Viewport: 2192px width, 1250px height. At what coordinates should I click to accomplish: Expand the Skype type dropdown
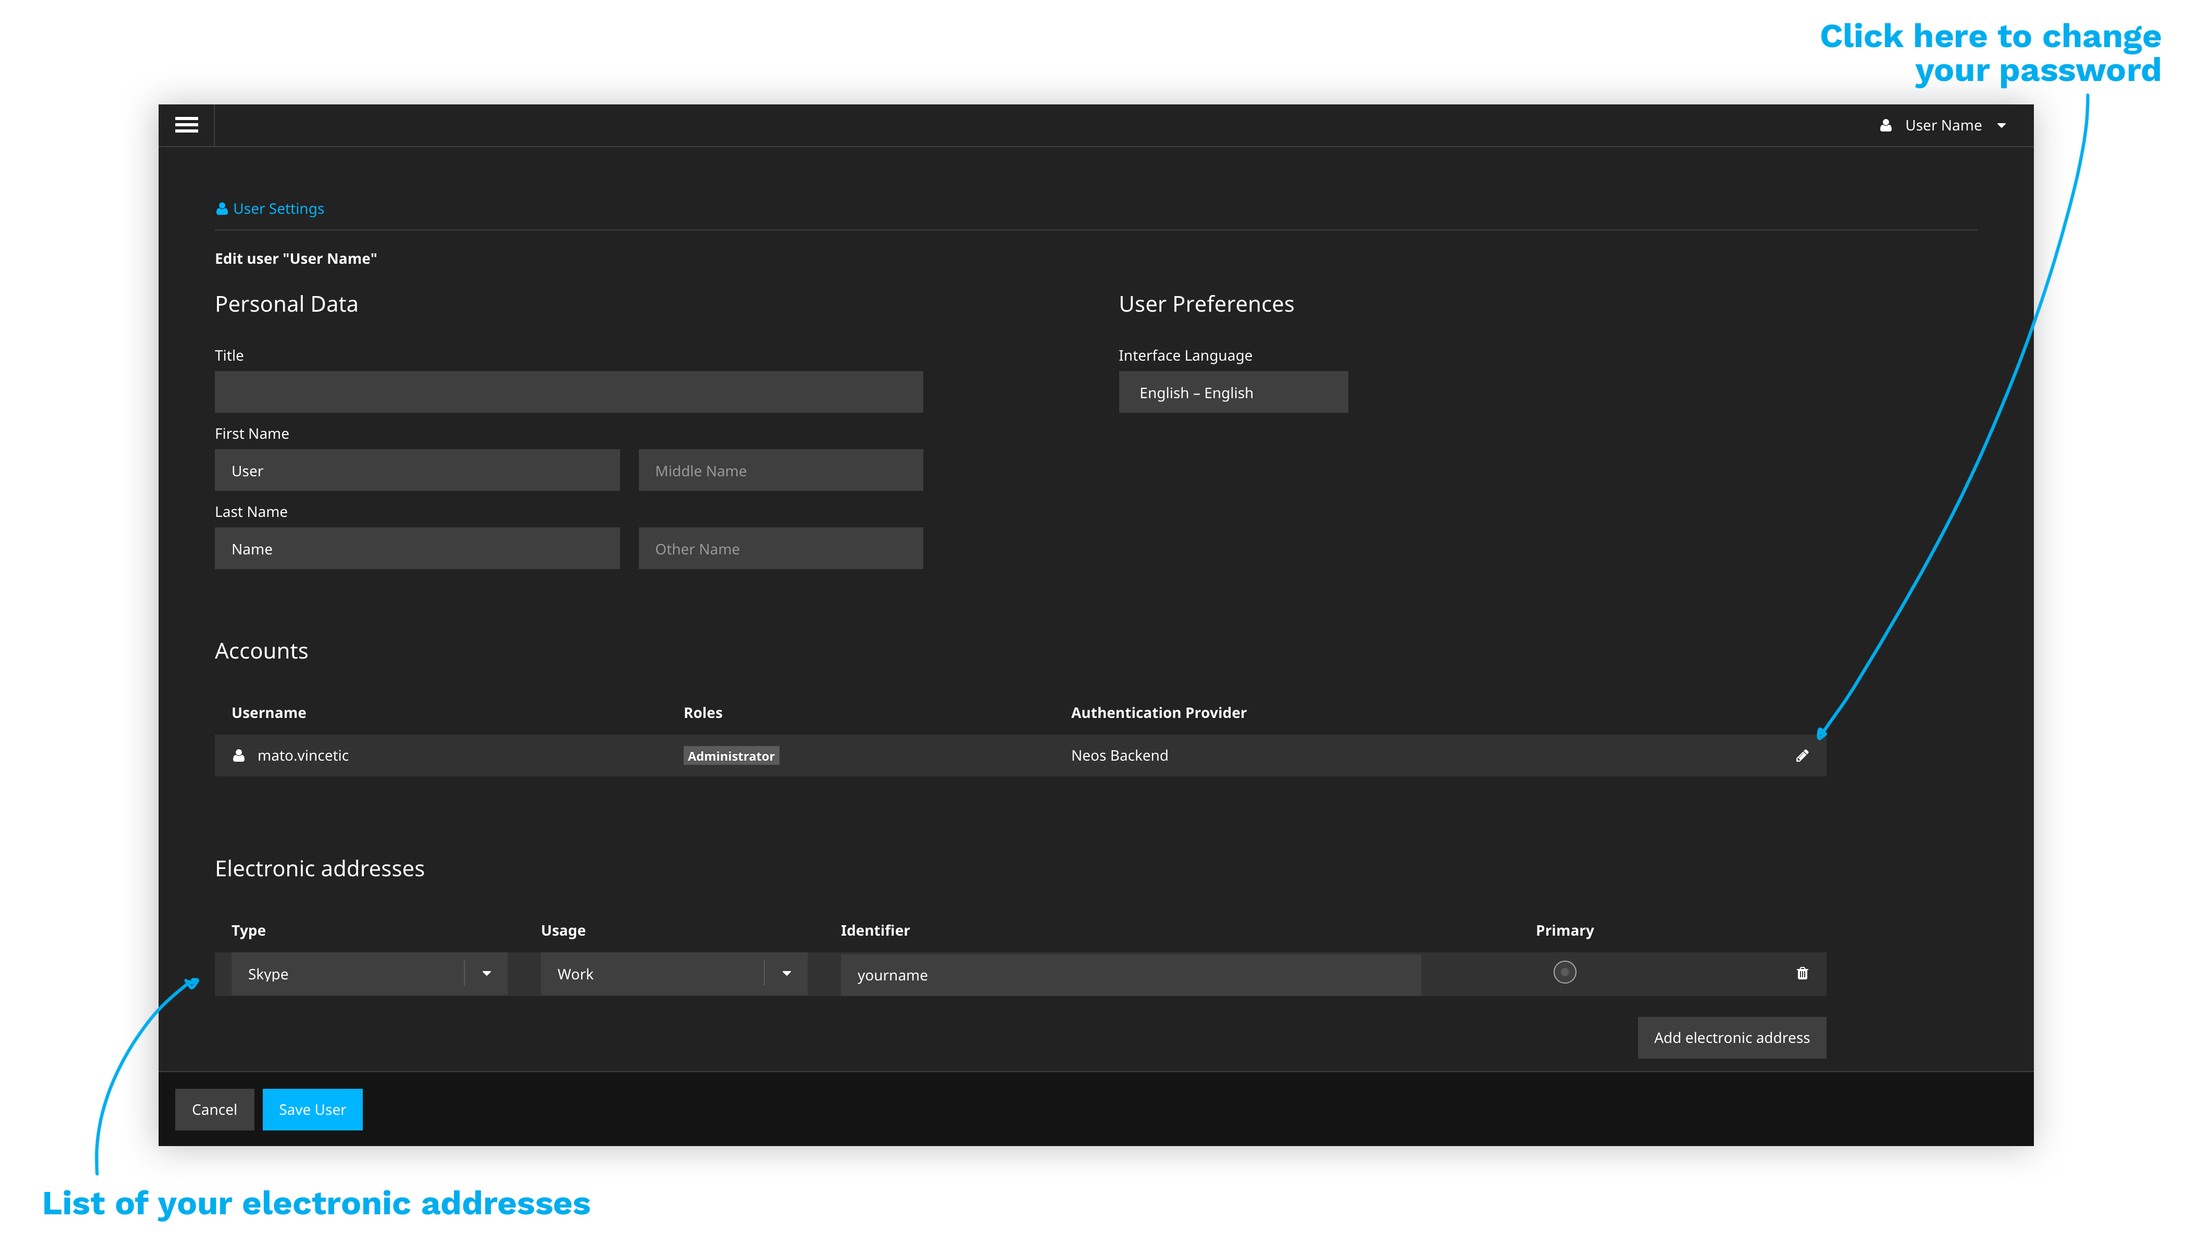point(369,974)
